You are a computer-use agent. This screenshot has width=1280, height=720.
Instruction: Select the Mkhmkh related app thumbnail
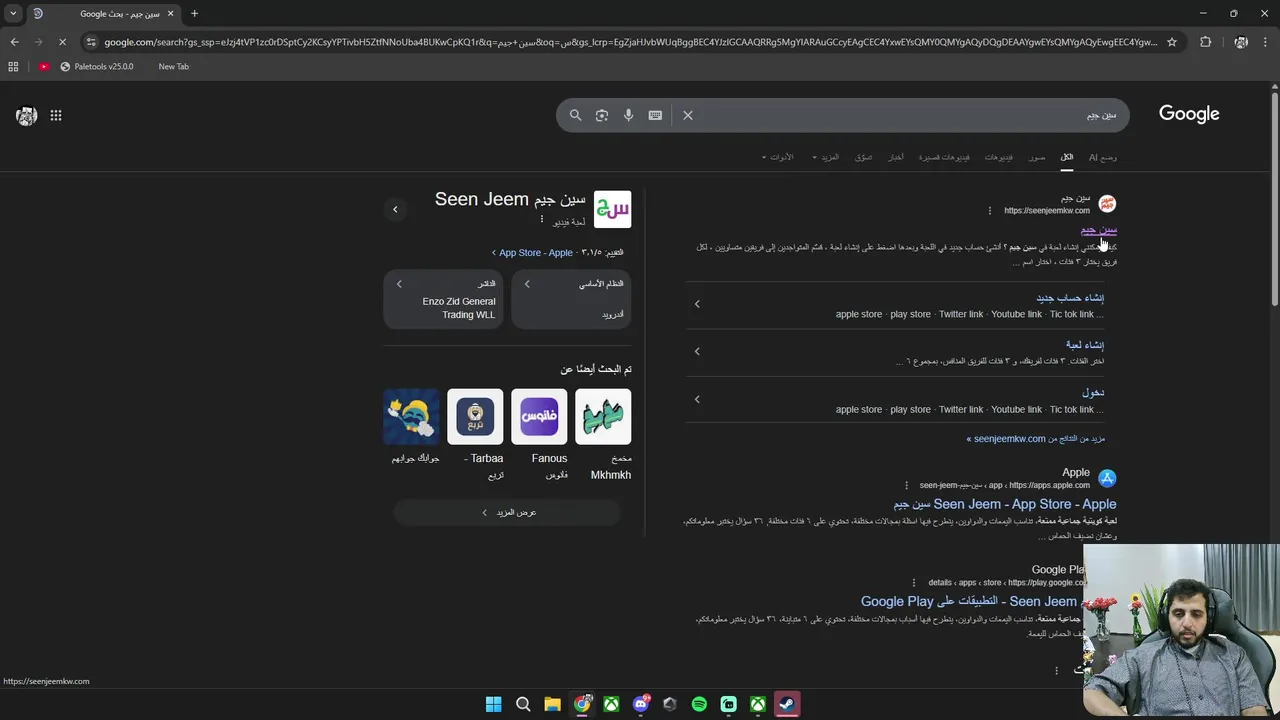[x=603, y=416]
